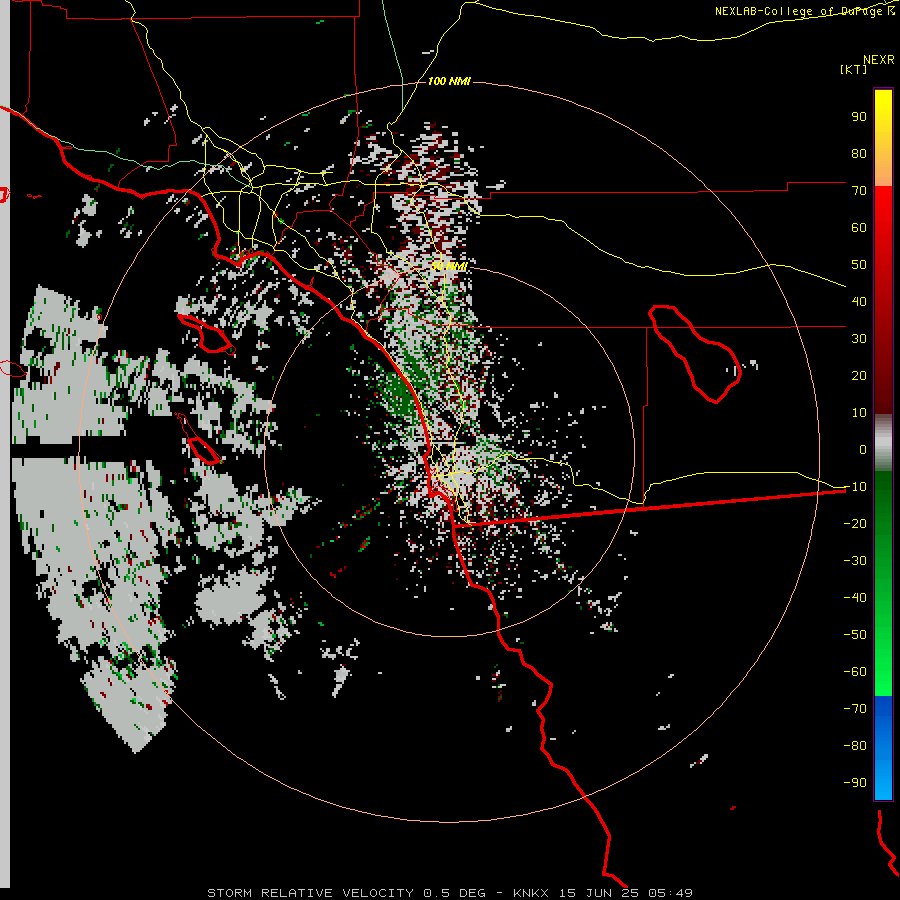
Task: Select the 10 value on the velocity scale
Action: pos(859,413)
